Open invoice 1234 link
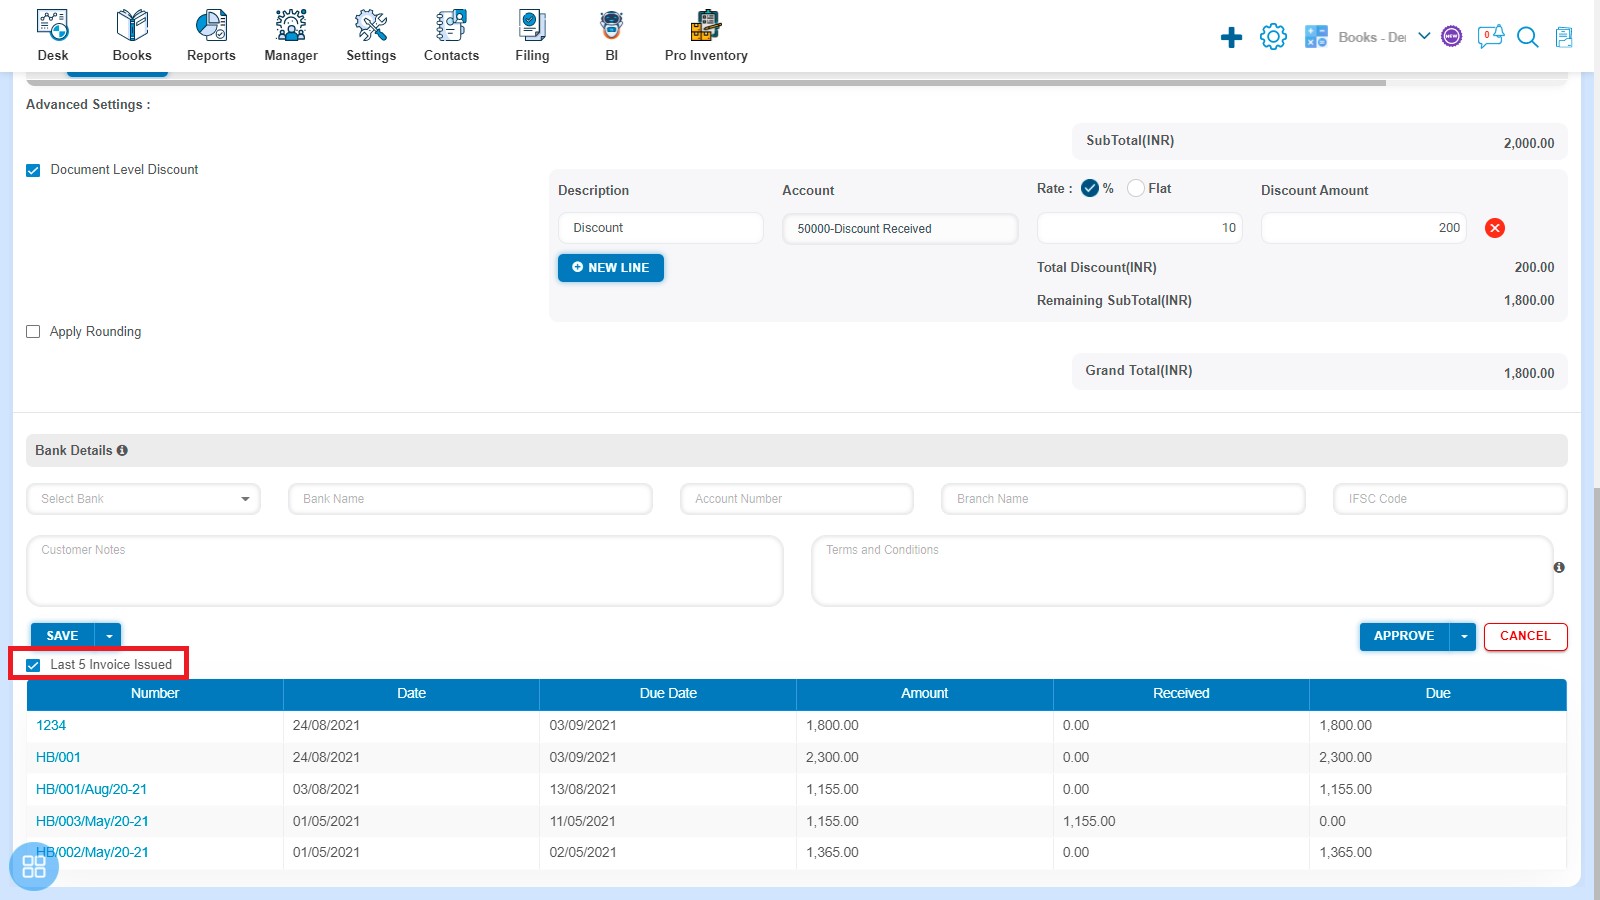Viewport: 1600px width, 900px height. [x=51, y=725]
